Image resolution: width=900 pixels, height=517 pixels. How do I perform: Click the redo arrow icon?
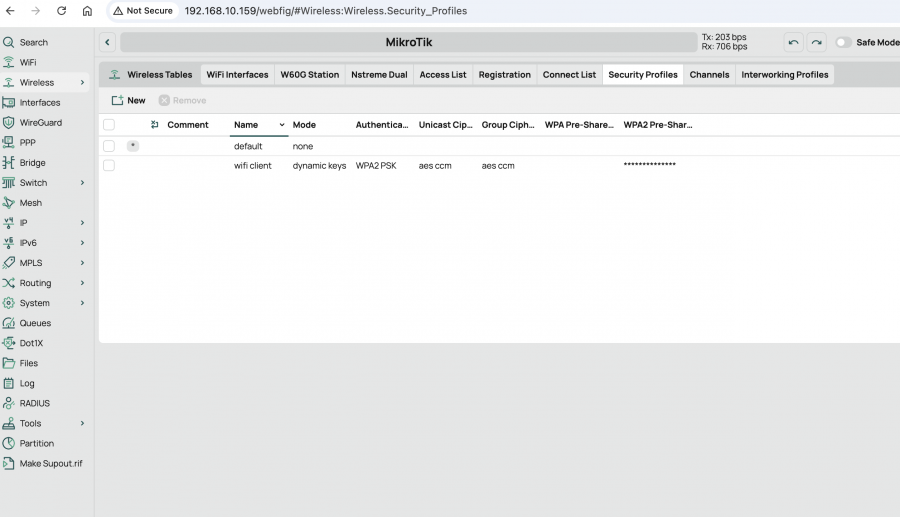[817, 43]
